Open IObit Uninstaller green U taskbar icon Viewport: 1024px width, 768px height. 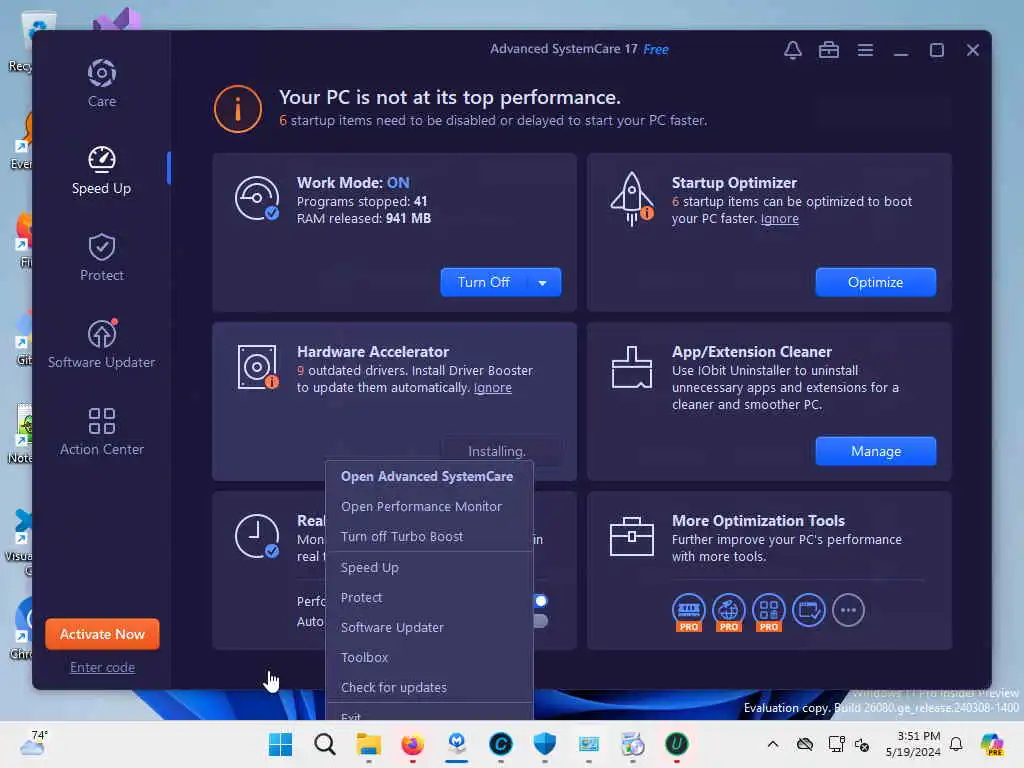(677, 744)
